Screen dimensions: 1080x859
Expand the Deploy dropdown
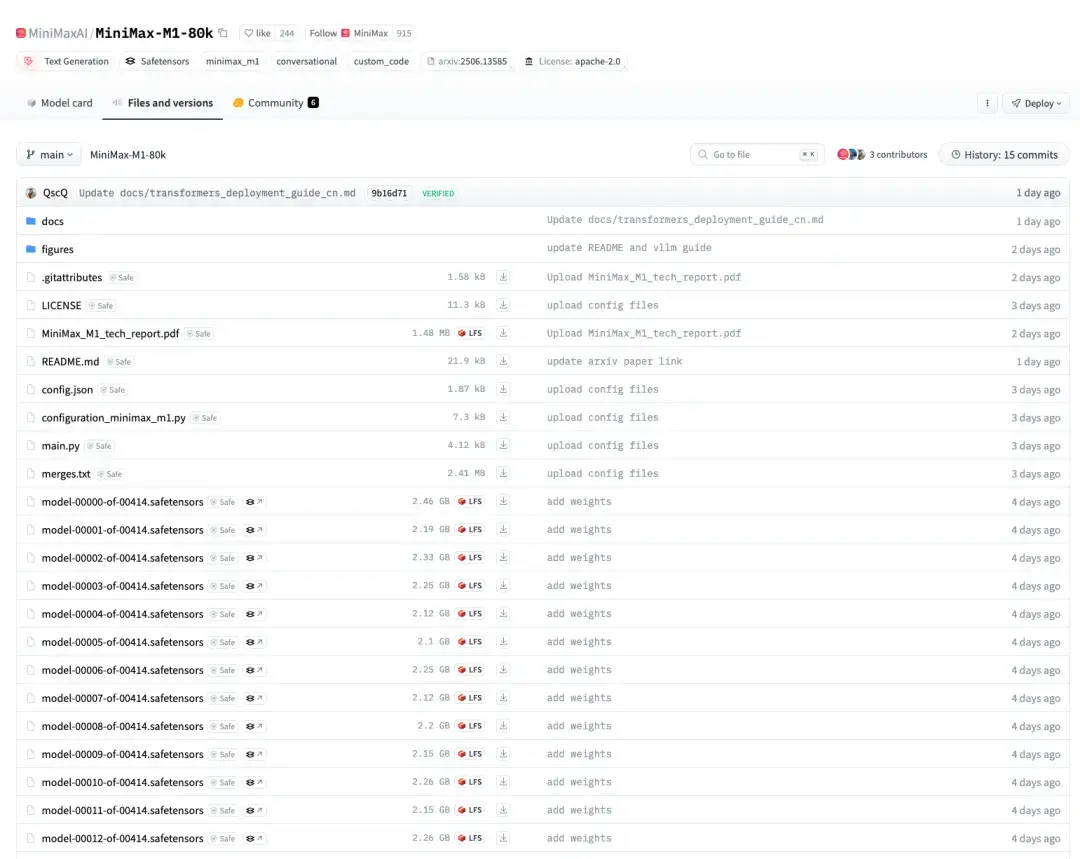pos(1036,103)
